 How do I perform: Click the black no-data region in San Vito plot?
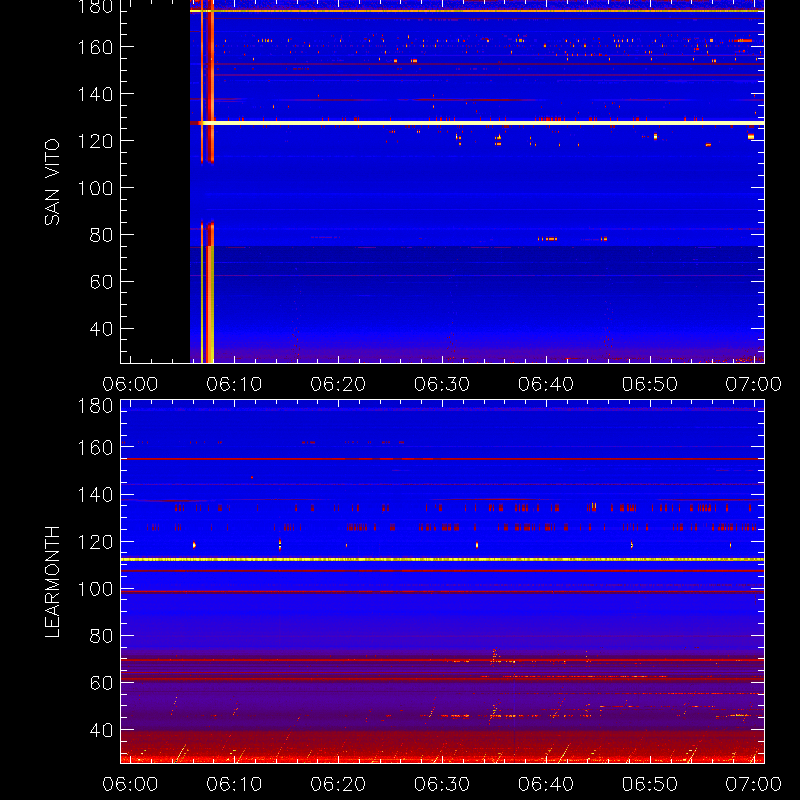[156, 181]
